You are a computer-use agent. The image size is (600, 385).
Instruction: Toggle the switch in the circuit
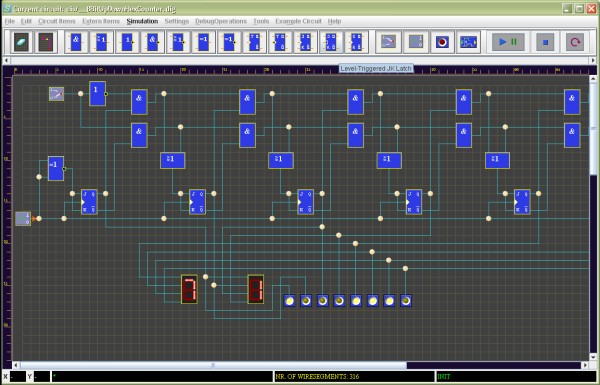coord(57,94)
